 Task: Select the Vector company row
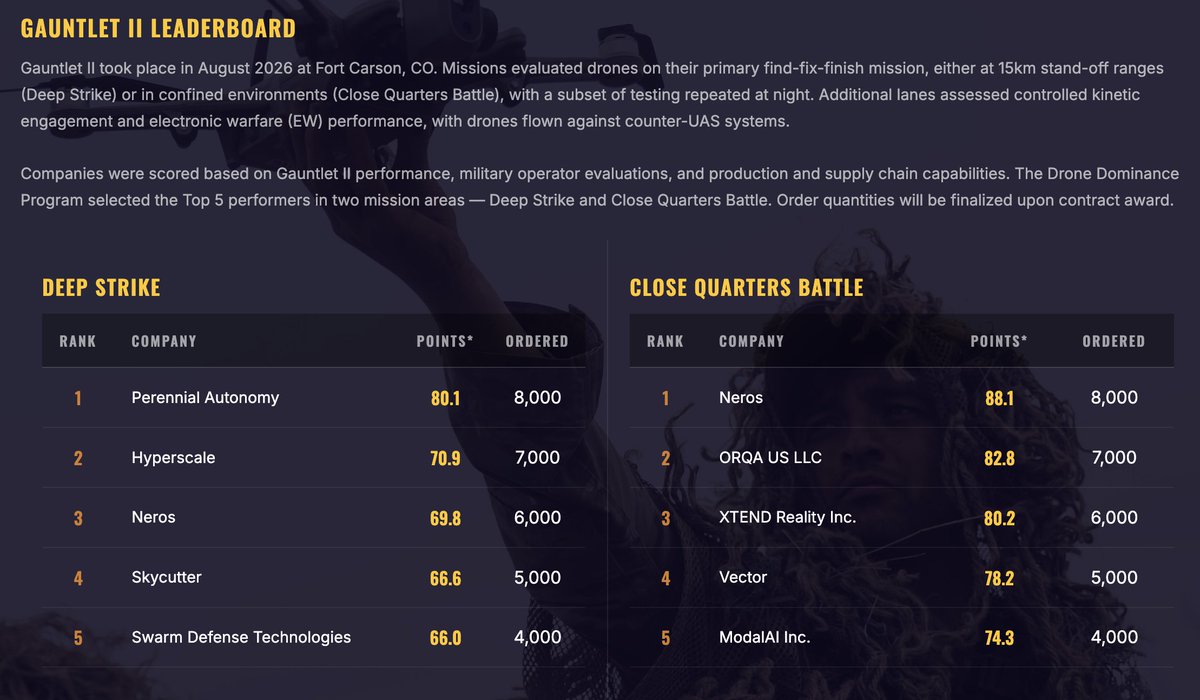click(902, 578)
